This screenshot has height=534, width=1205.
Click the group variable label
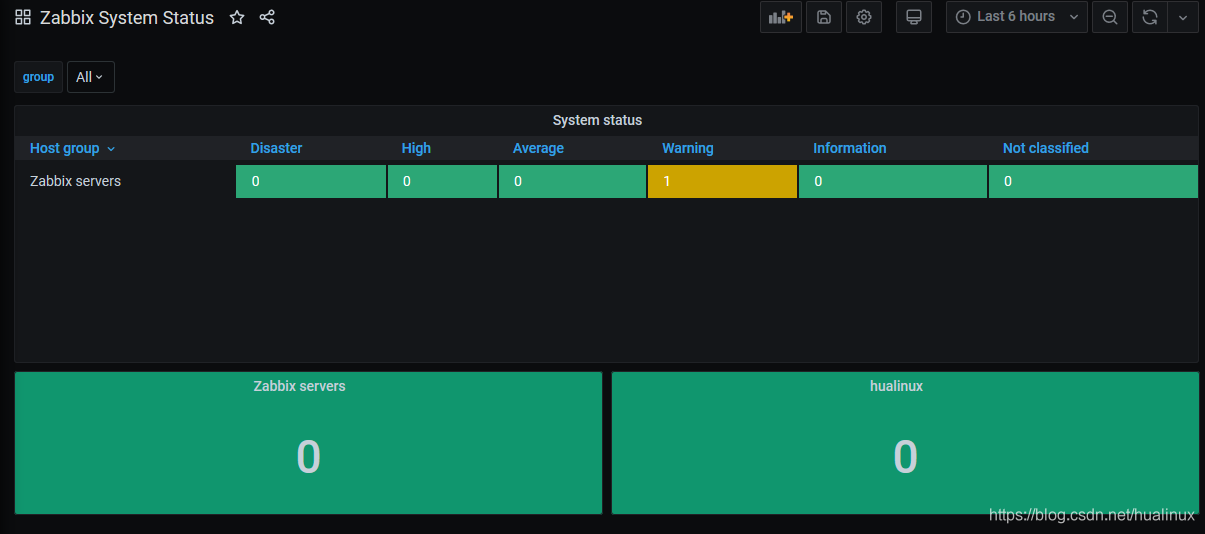(38, 77)
